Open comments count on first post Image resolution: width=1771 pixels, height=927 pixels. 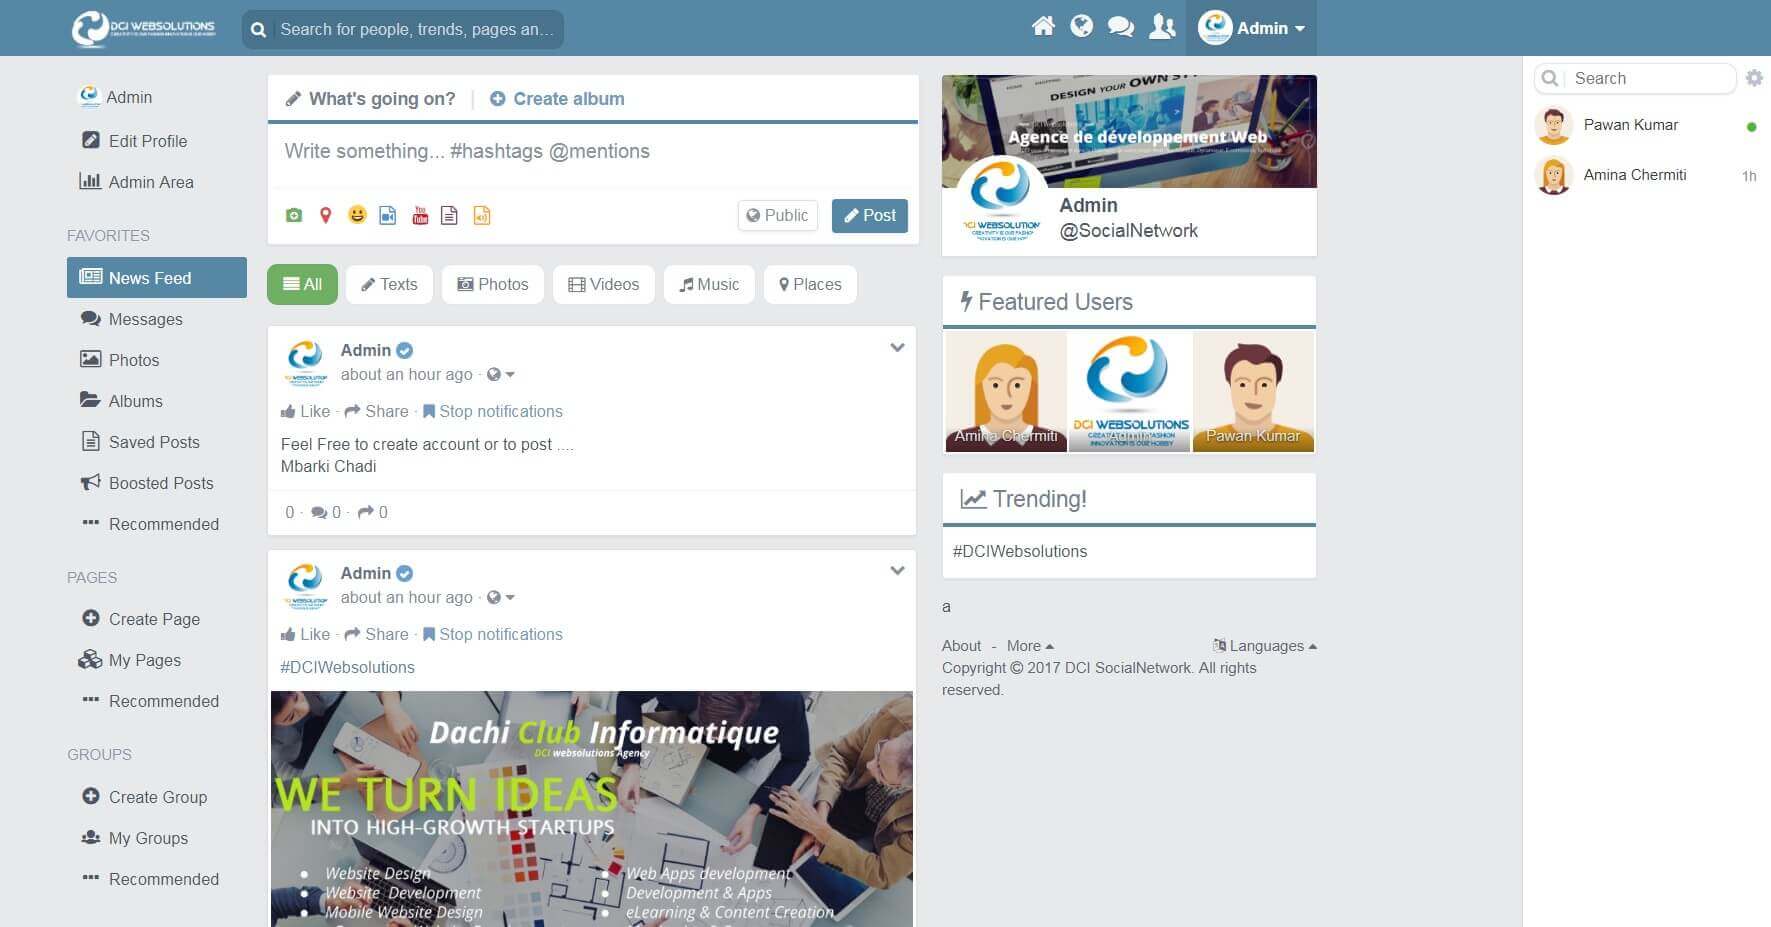point(326,512)
